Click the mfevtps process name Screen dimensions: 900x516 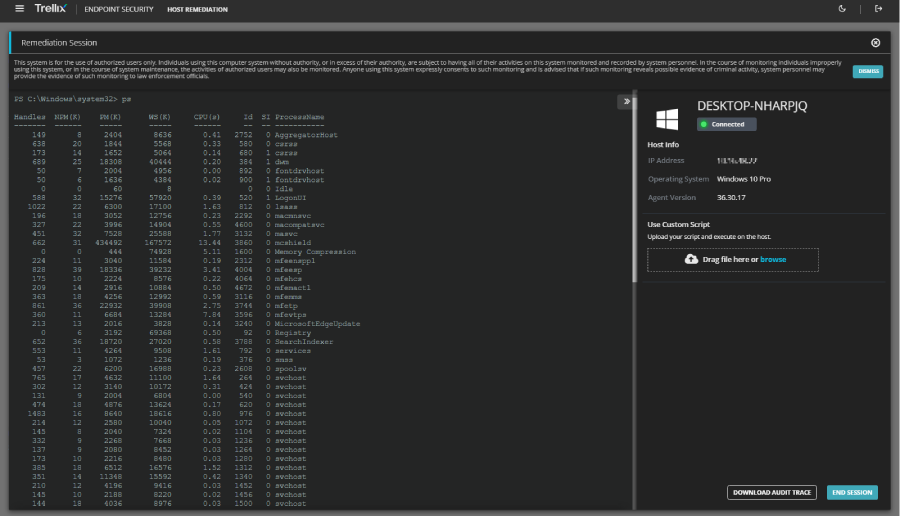pos(290,315)
